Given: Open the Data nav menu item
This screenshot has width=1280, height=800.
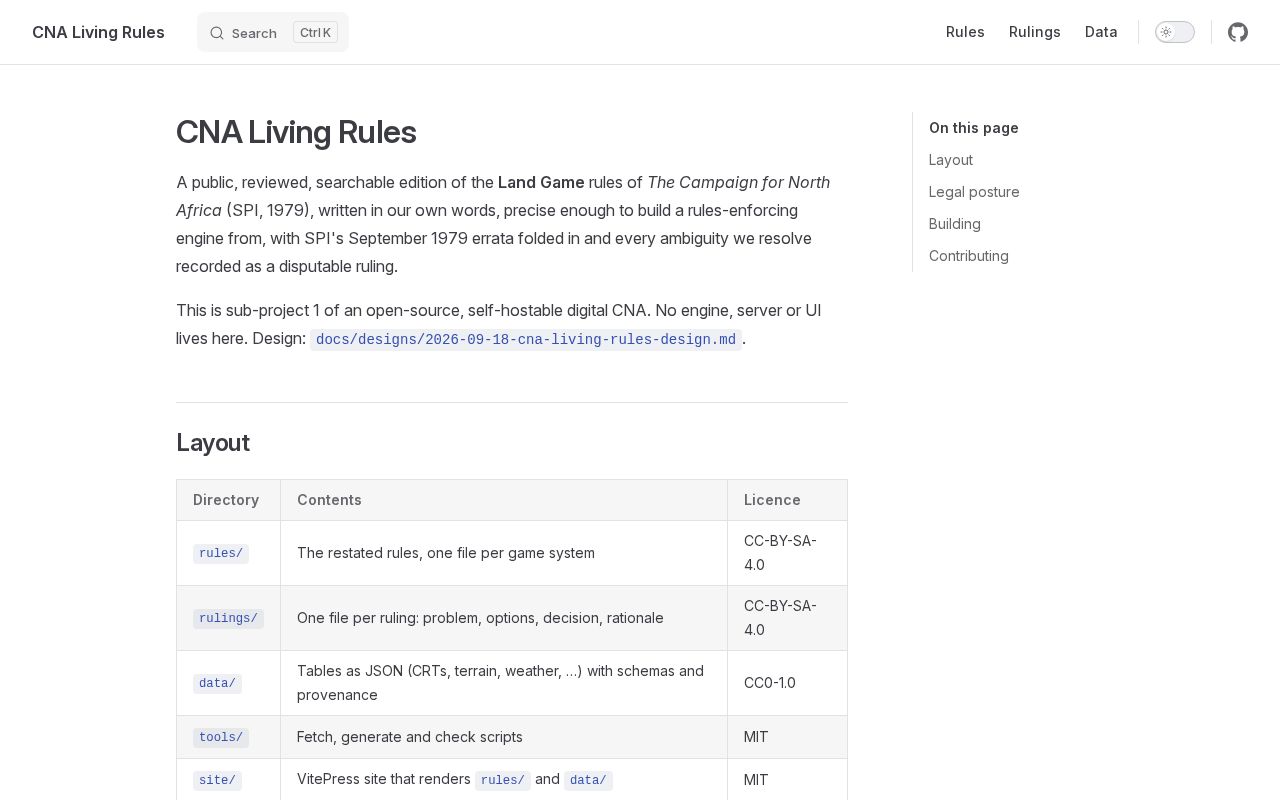Looking at the screenshot, I should pyautogui.click(x=1101, y=32).
